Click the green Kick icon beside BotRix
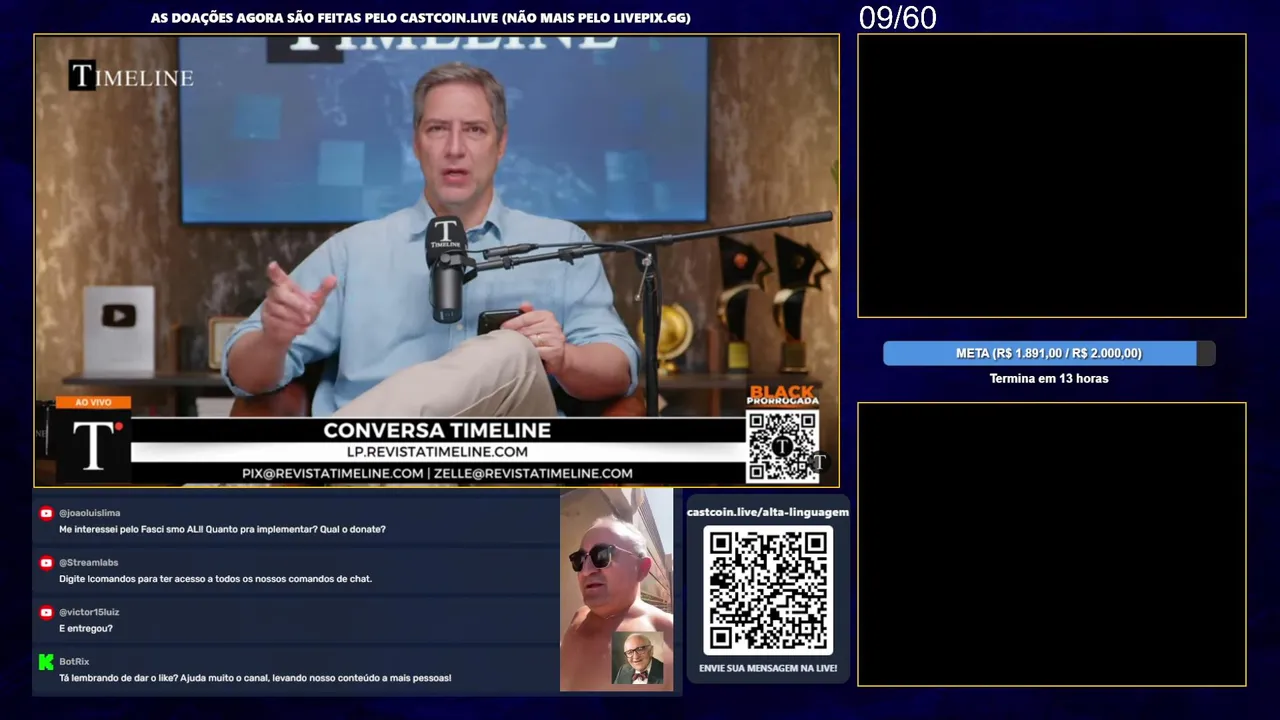This screenshot has height=720, width=1280. click(x=46, y=662)
